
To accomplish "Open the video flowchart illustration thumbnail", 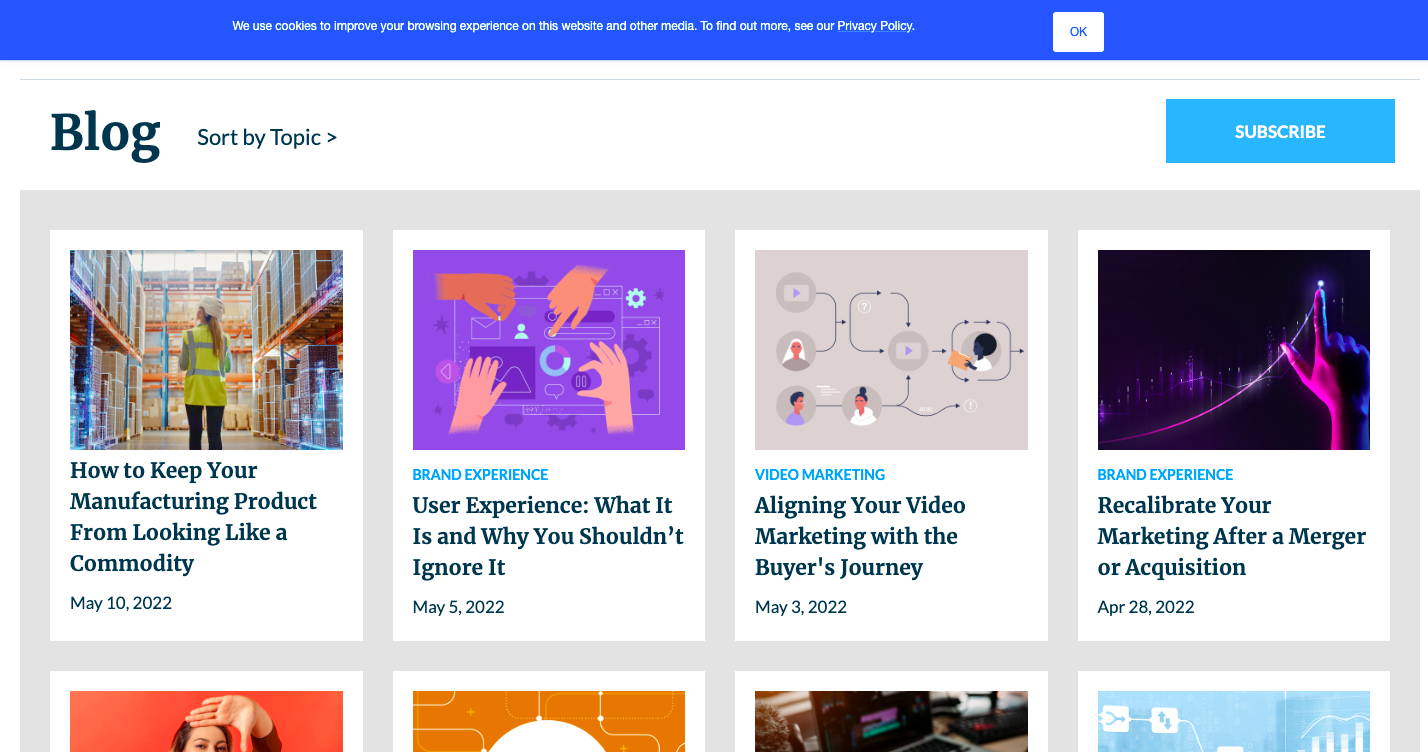I will point(891,350).
